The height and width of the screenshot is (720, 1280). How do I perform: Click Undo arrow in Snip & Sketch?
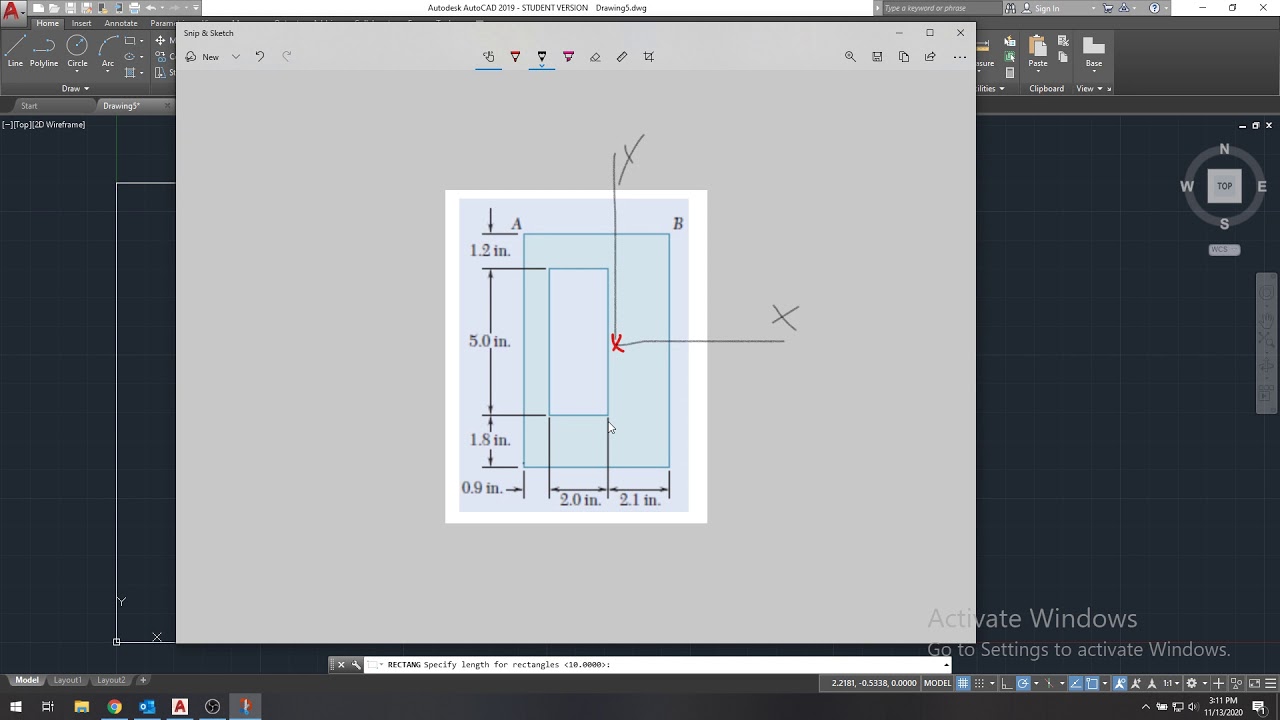pos(260,57)
